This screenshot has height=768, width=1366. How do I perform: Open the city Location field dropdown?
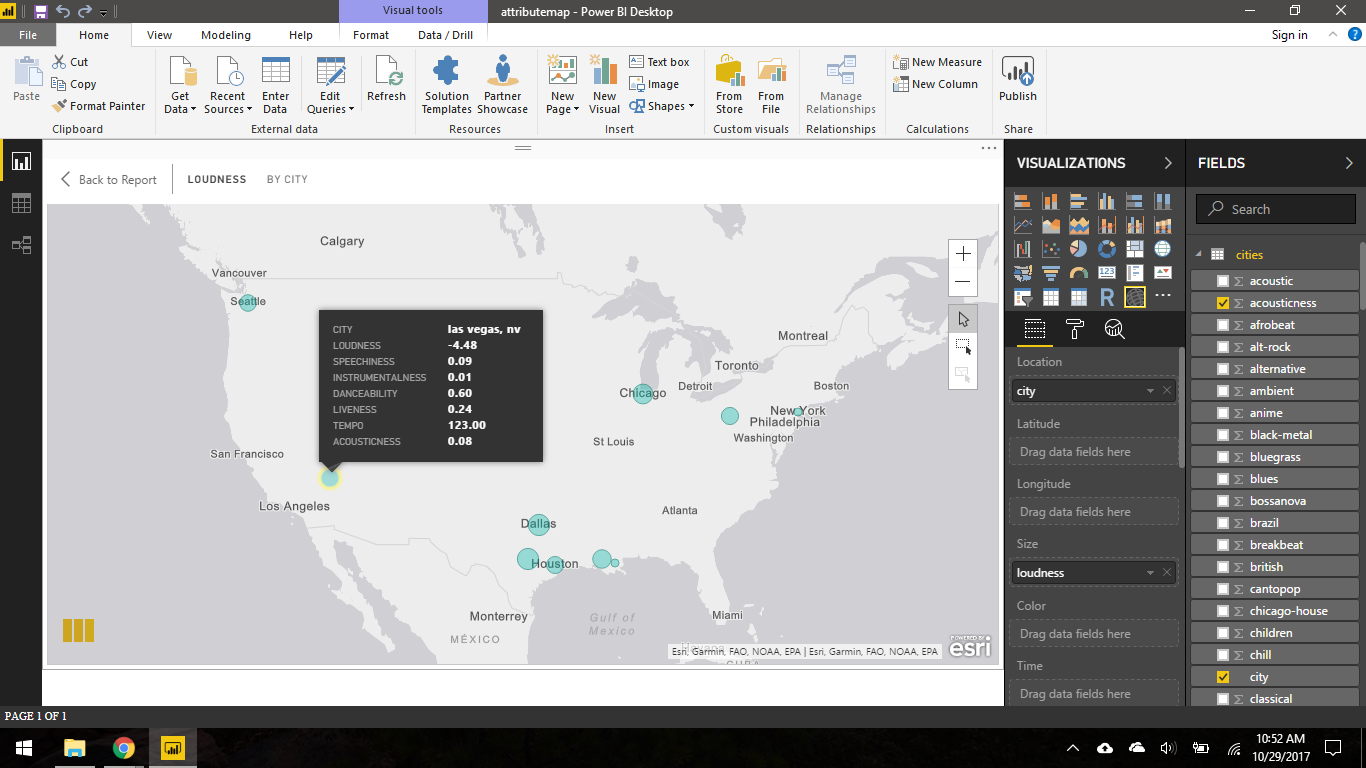coord(1150,391)
